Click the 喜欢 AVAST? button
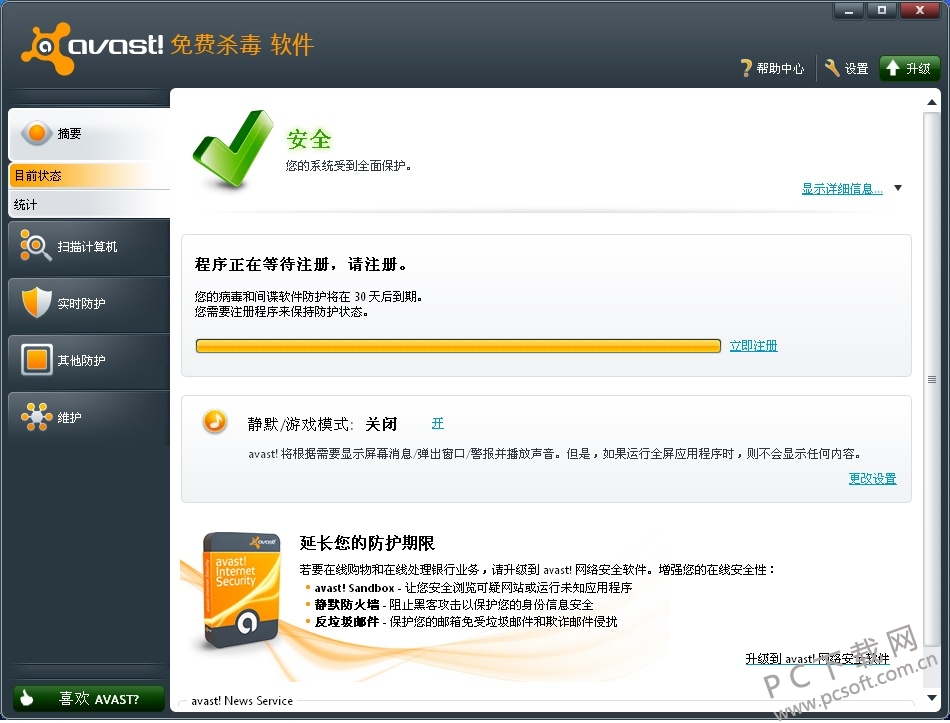 tap(88, 699)
